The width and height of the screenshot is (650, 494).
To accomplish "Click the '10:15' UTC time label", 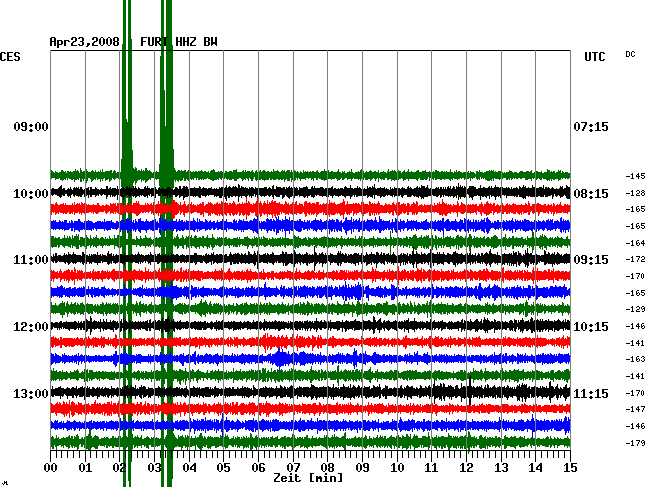I will coord(591,327).
